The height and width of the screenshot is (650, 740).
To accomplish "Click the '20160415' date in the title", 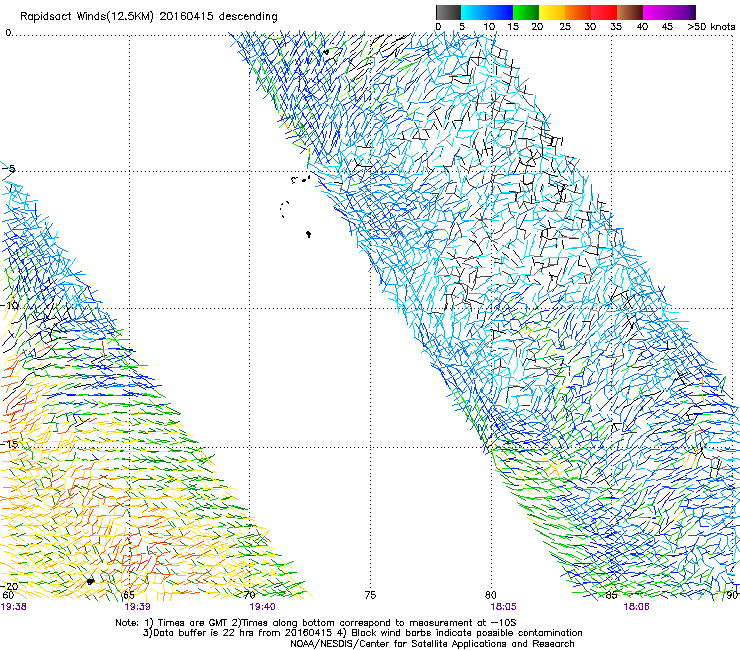I will click(x=186, y=16).
